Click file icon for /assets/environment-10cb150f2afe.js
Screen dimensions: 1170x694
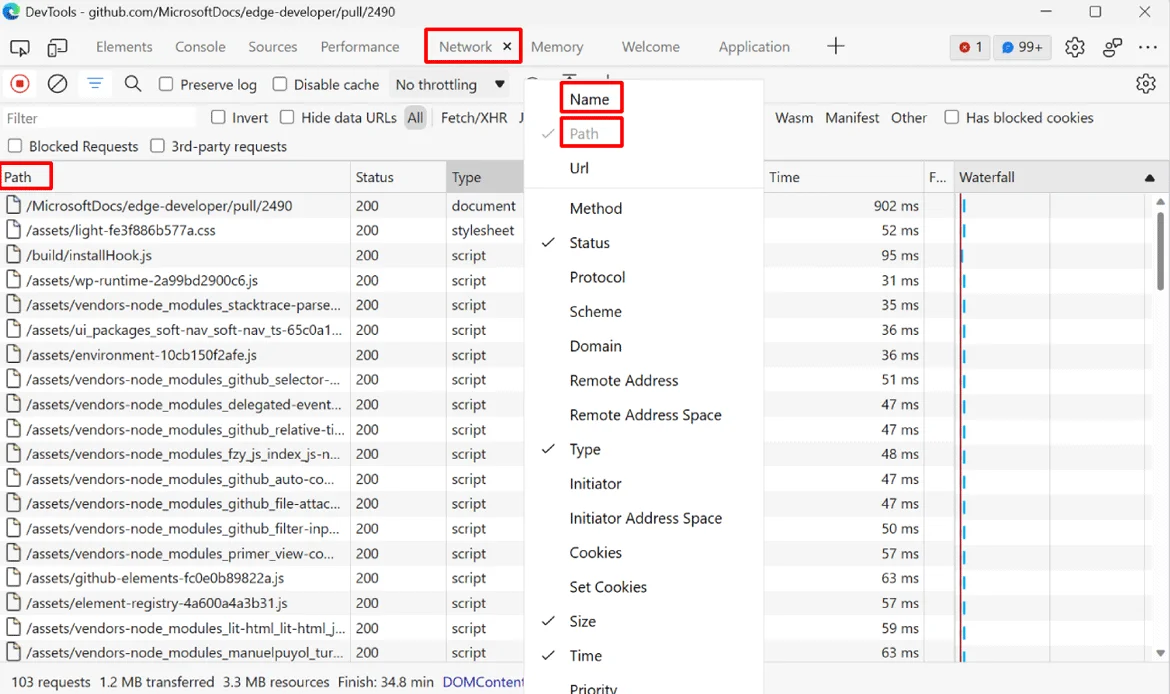click(13, 354)
